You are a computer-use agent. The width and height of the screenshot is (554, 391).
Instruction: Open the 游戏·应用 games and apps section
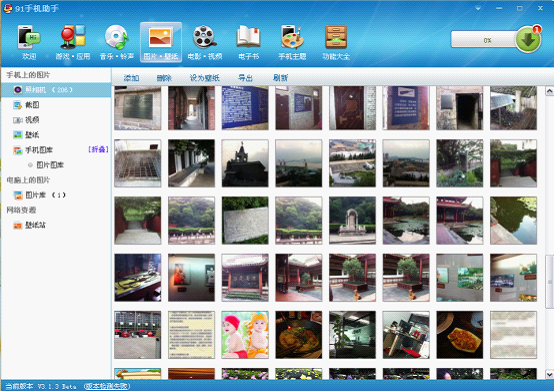pos(73,42)
